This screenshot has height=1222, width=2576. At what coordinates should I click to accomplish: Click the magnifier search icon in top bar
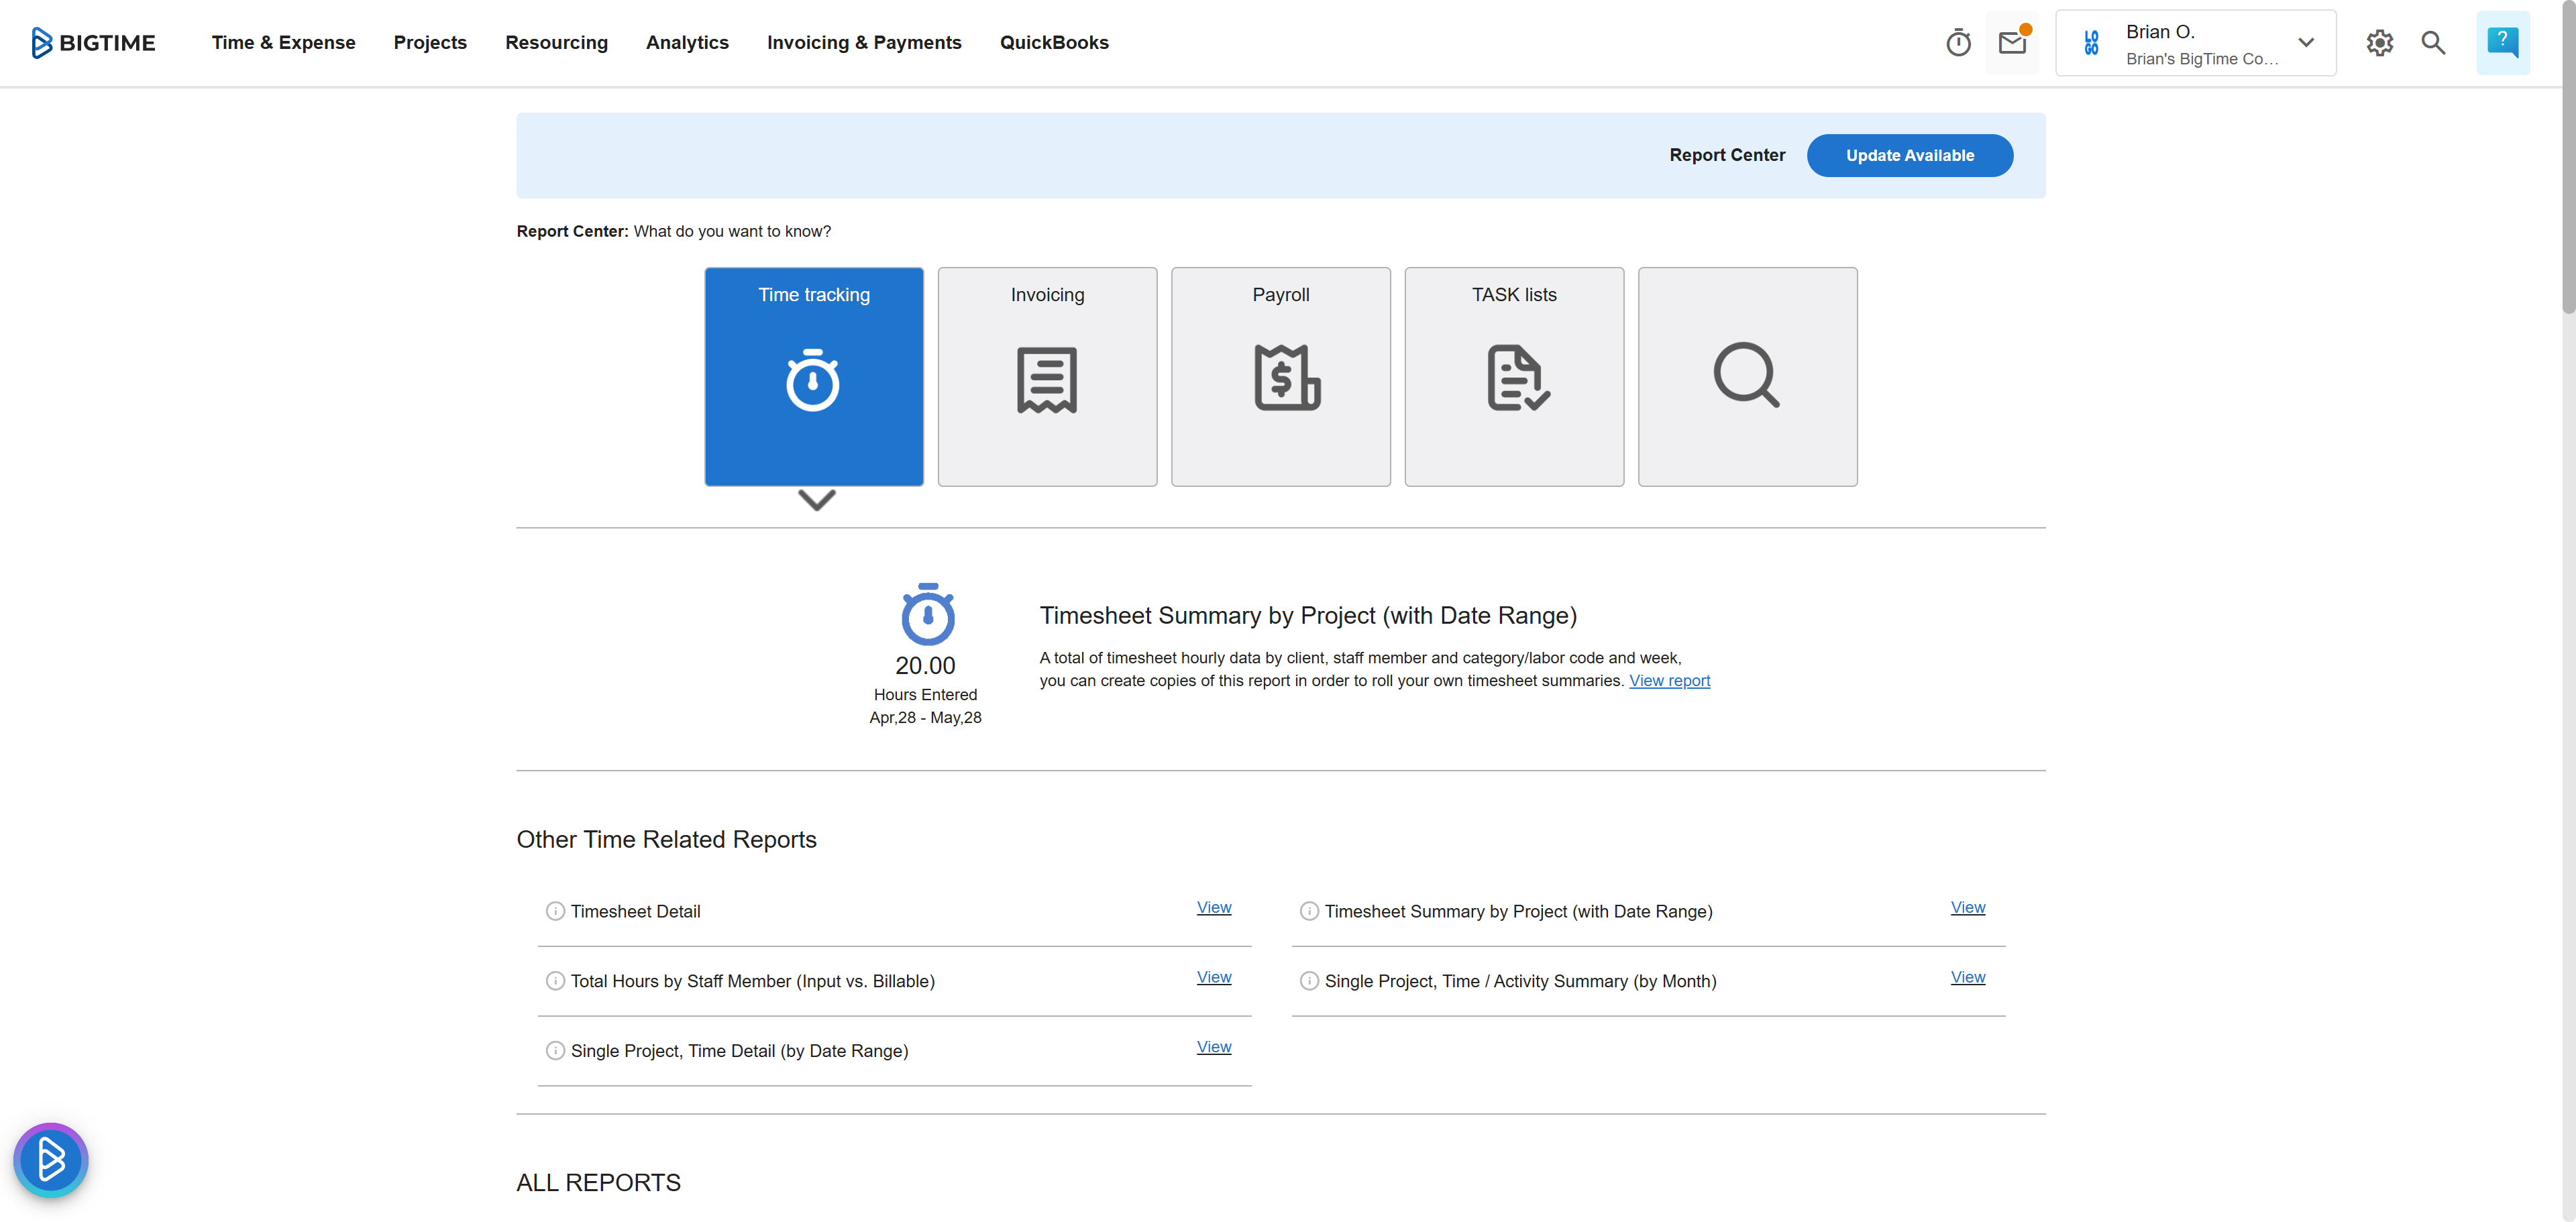2433,43
